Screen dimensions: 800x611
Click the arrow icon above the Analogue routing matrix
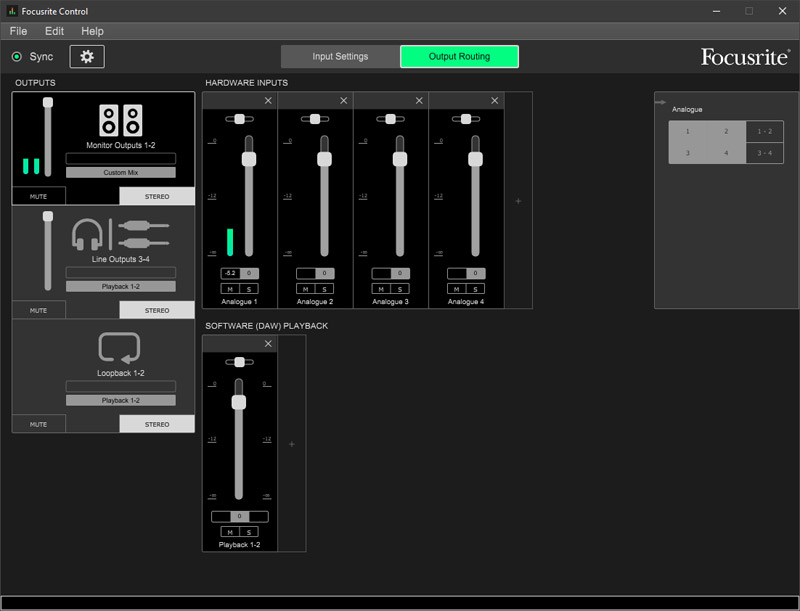(662, 100)
